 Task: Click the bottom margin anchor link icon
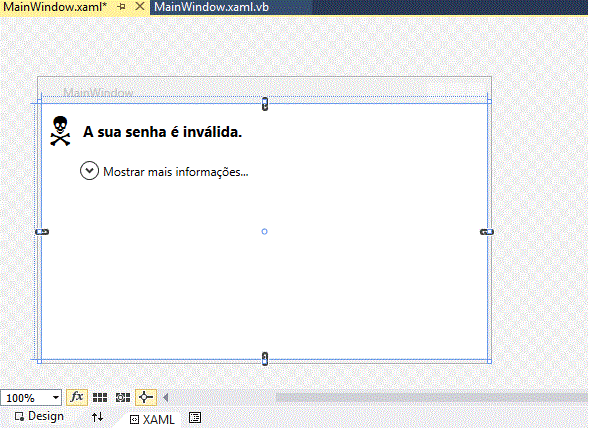point(265,359)
